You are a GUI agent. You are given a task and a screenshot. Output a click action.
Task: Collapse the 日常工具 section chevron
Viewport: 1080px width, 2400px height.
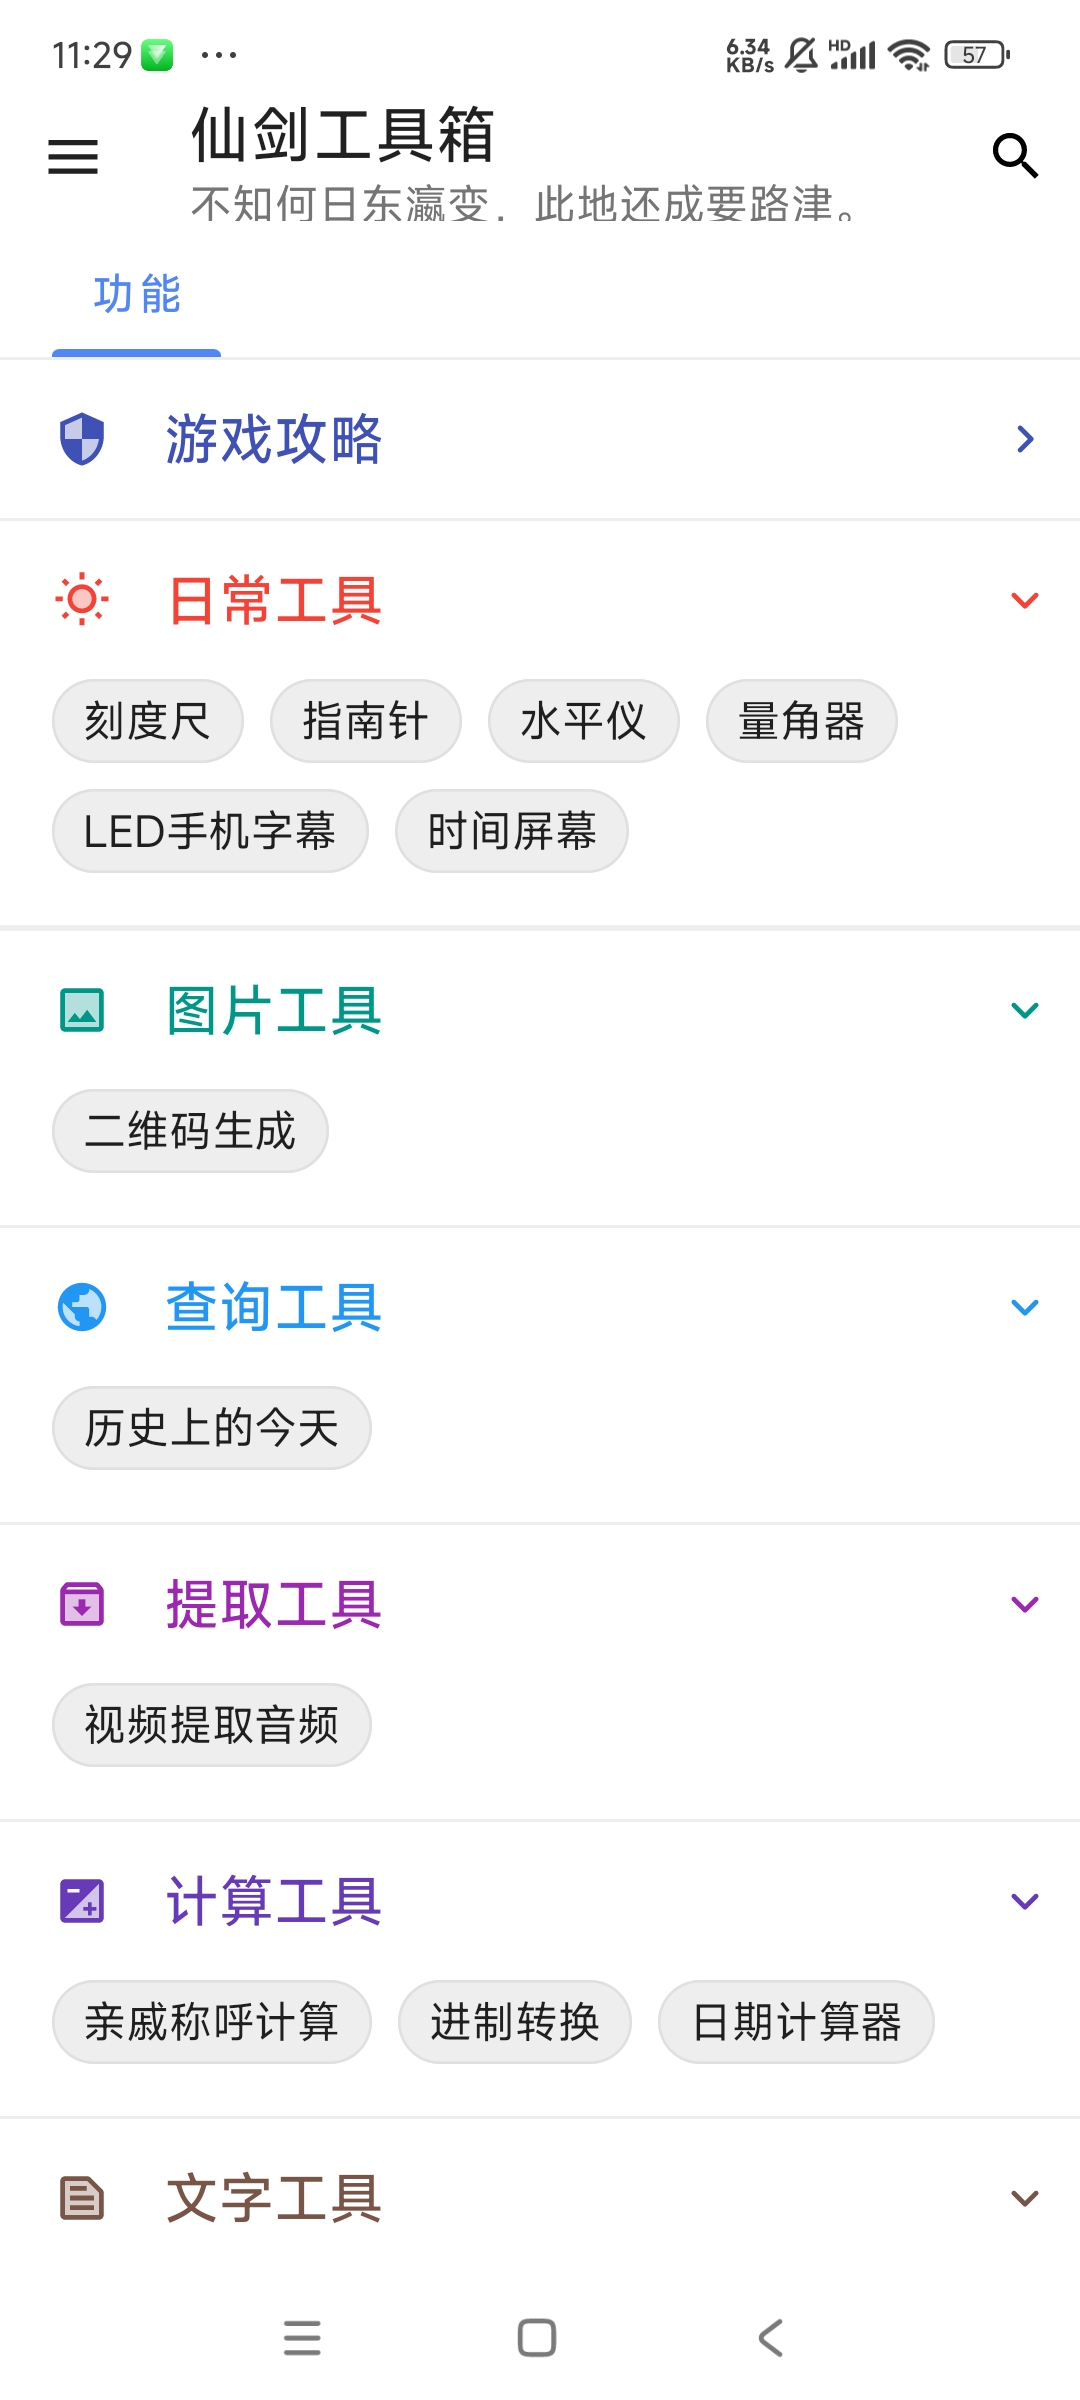pyautogui.click(x=1025, y=600)
